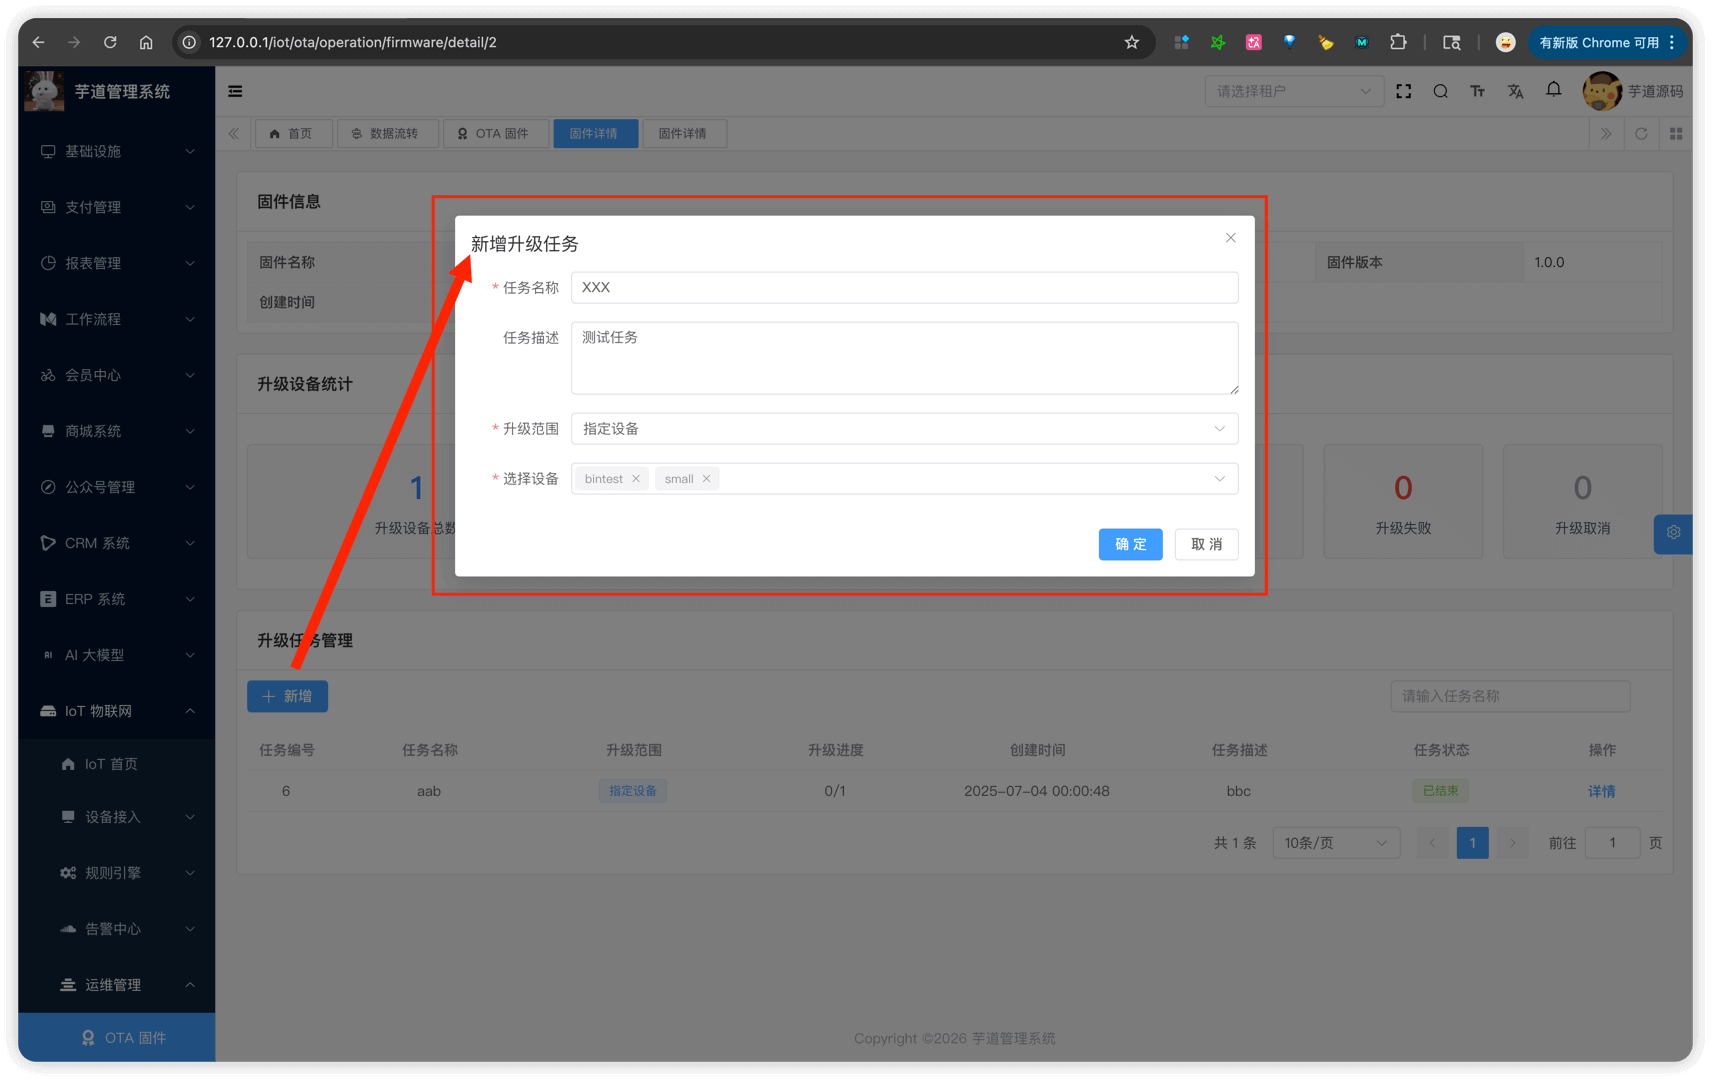Open the 请选择租户 tenant selector
Viewport: 1711px width, 1080px height.
click(x=1293, y=91)
